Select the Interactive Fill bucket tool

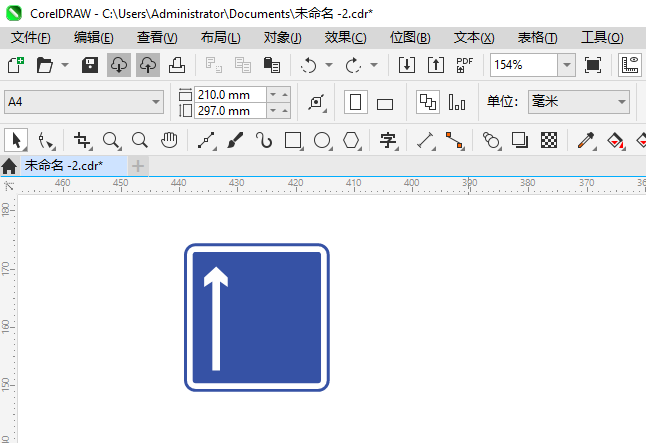pyautogui.click(x=615, y=141)
